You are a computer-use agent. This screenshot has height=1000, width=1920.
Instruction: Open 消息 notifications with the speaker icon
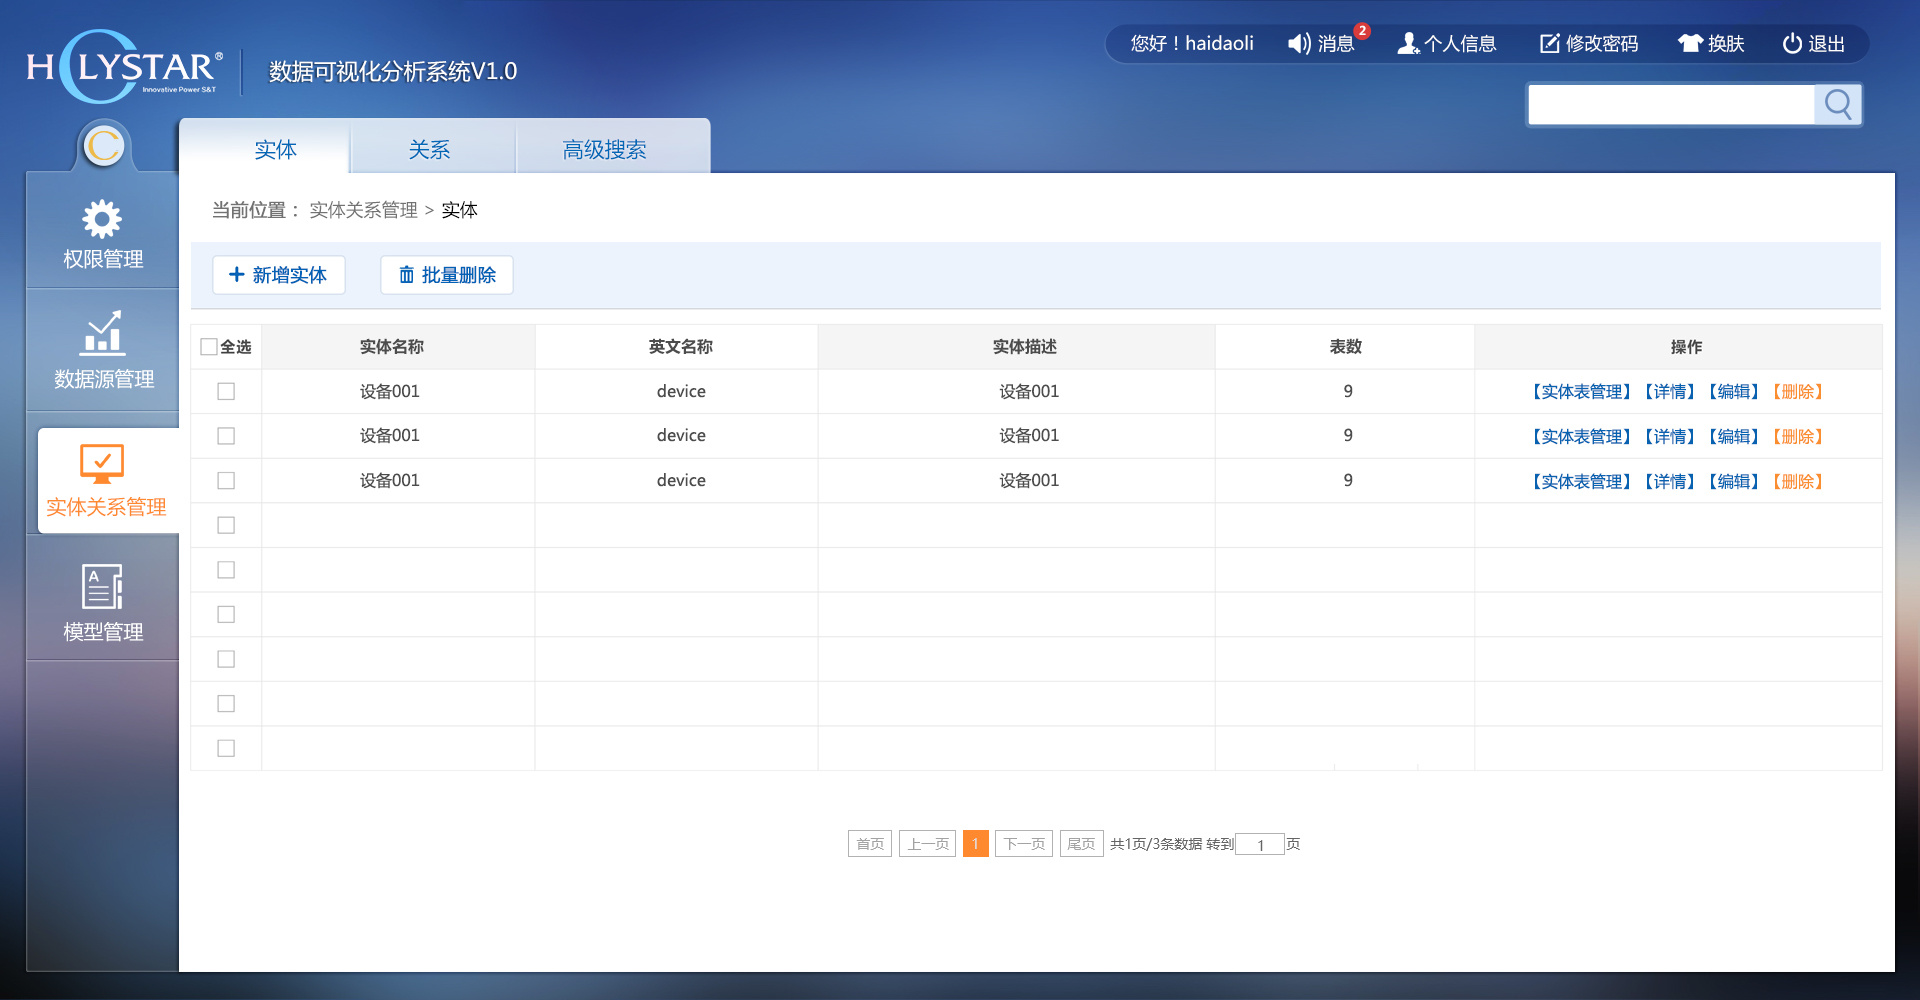point(1298,43)
